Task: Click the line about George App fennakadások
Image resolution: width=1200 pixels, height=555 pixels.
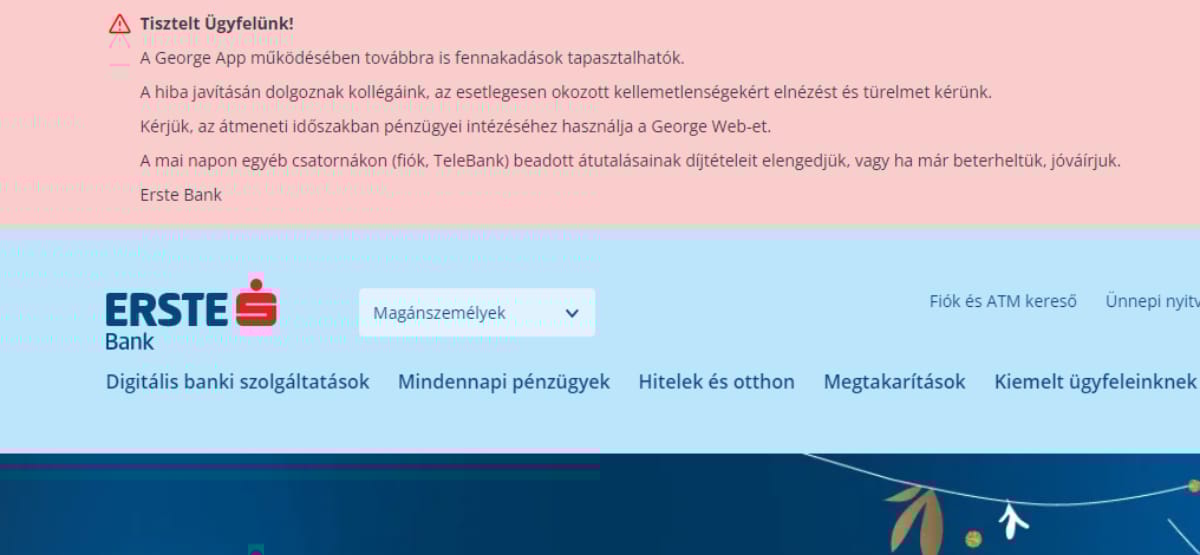Action: tap(412, 57)
